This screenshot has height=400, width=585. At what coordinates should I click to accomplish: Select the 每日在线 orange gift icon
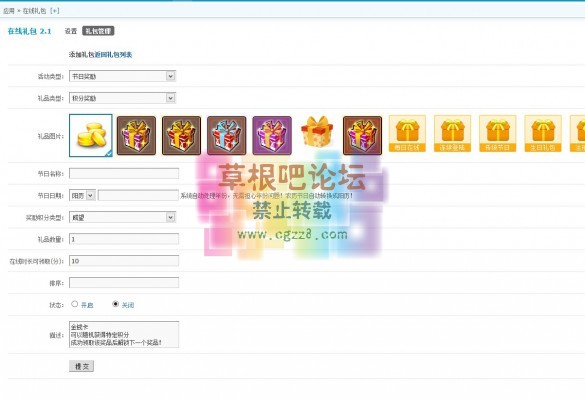[407, 134]
